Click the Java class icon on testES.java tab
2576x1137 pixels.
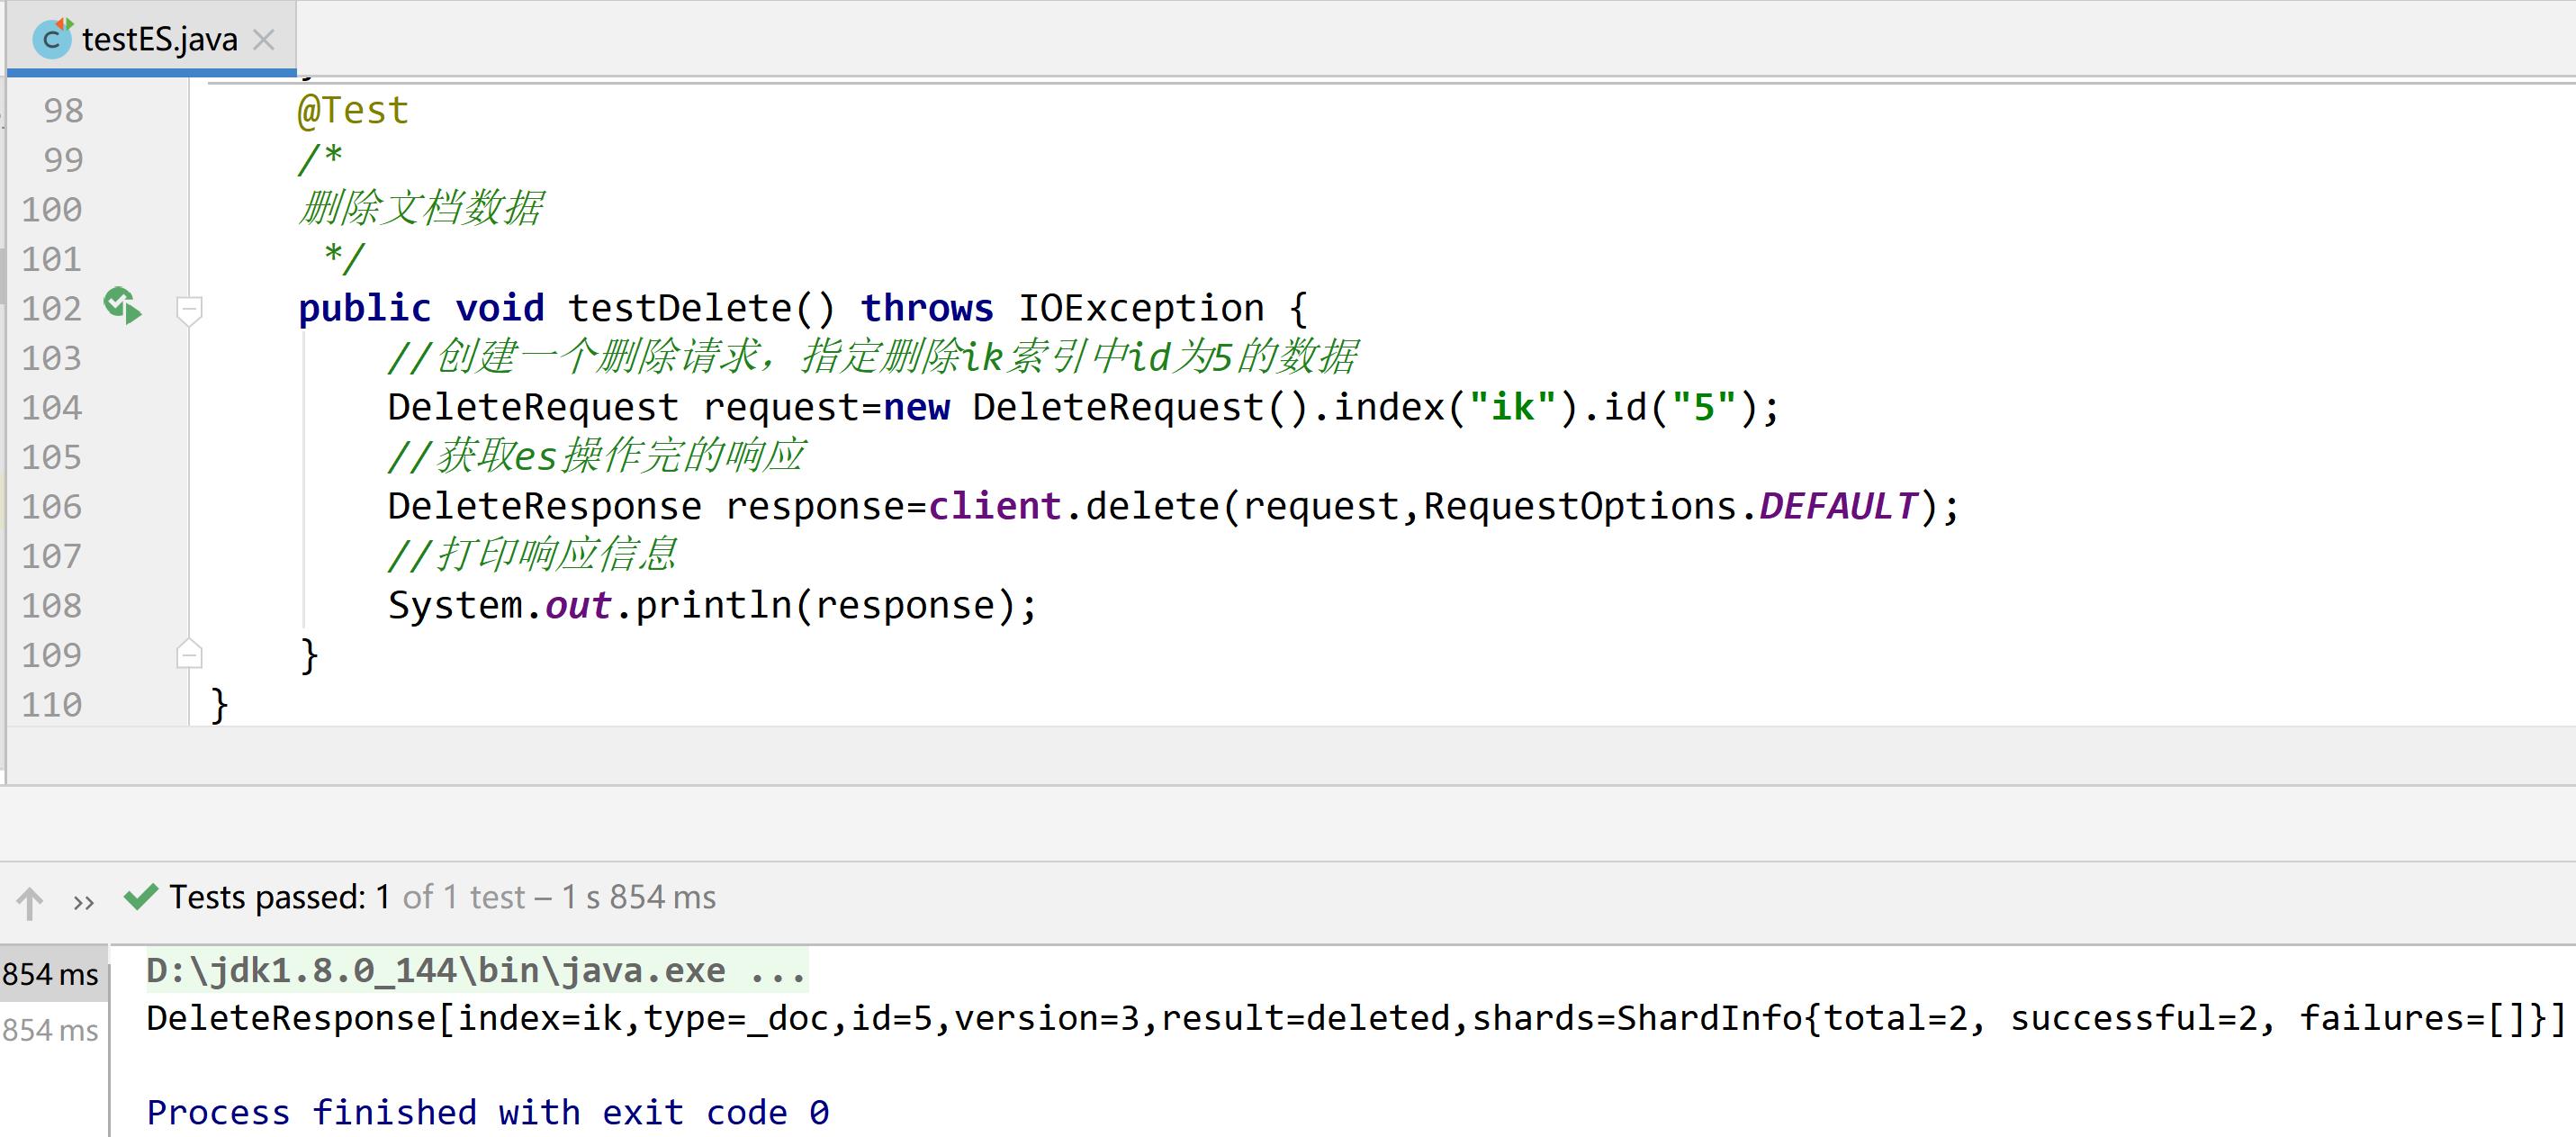[51, 39]
